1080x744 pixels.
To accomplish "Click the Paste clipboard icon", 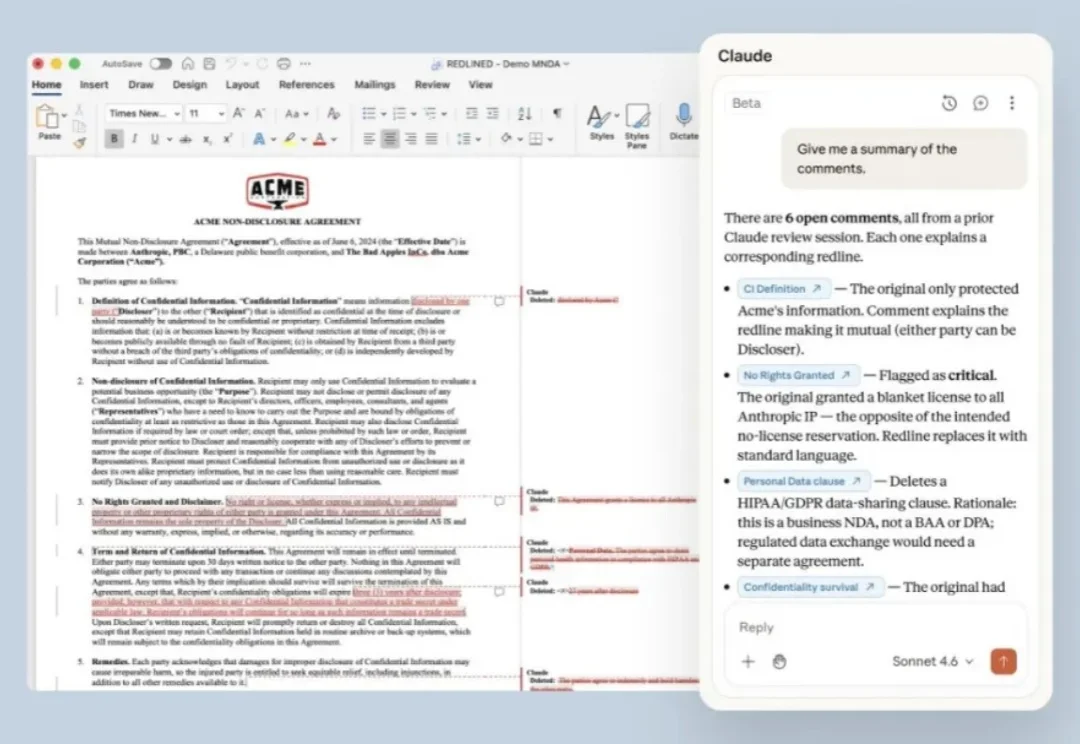I will click(x=49, y=118).
